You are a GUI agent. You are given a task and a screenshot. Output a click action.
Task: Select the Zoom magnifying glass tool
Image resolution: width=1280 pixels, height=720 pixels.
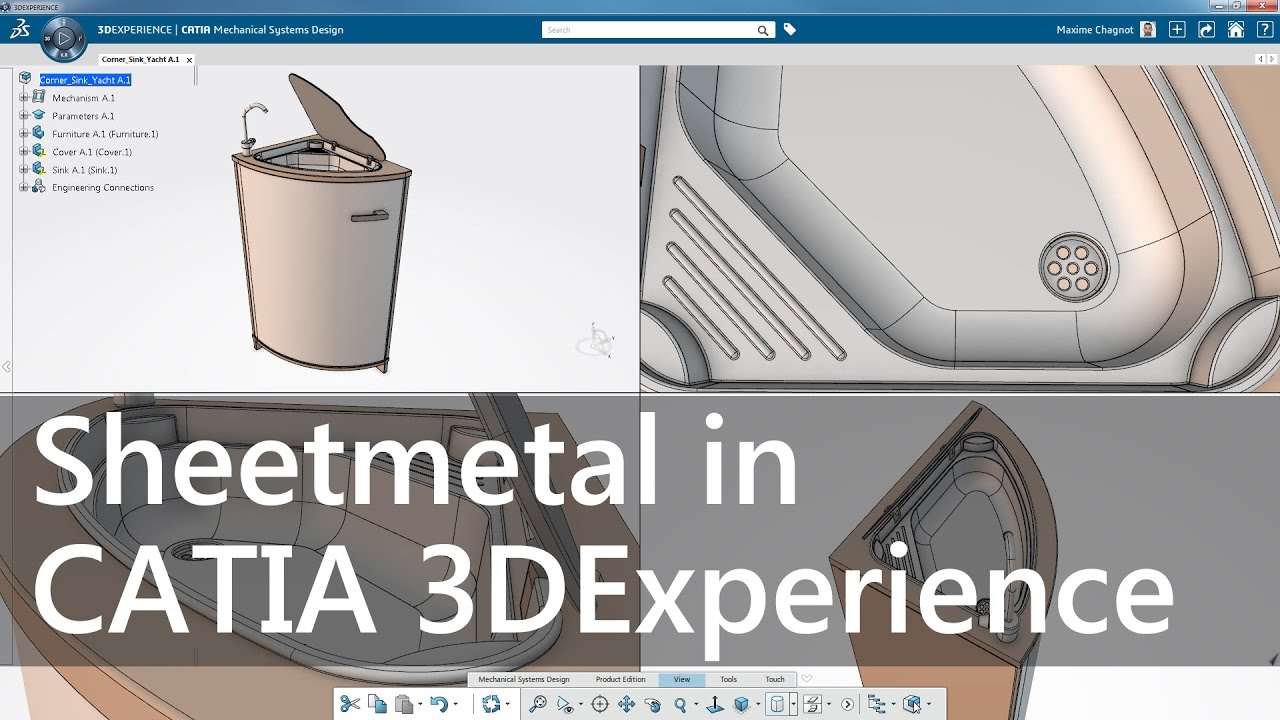tap(681, 704)
